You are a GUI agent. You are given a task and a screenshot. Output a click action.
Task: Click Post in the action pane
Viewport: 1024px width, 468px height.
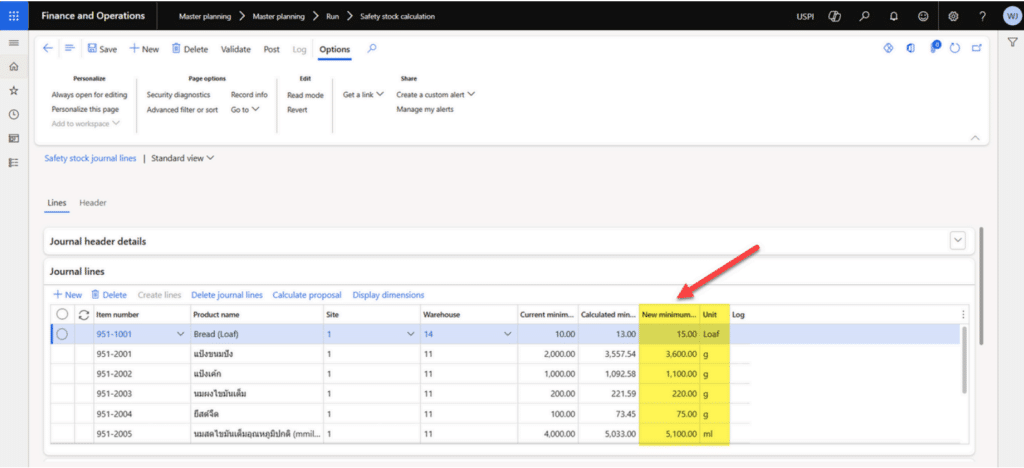pyautogui.click(x=272, y=49)
